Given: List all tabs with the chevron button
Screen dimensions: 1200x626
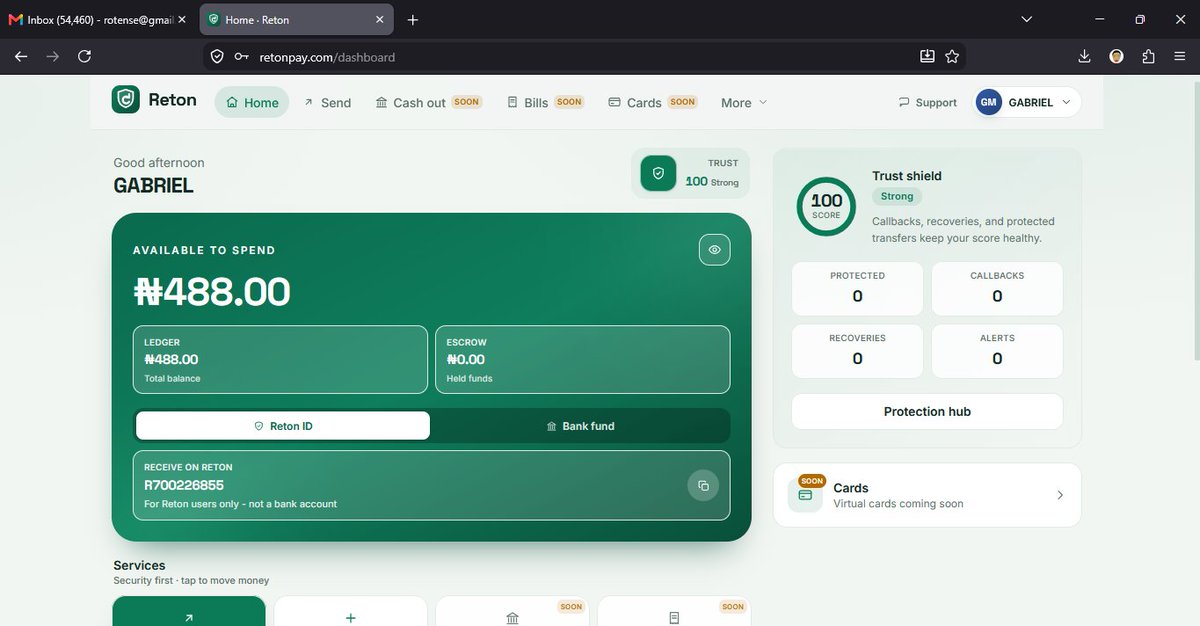Looking at the screenshot, I should 1026,20.
